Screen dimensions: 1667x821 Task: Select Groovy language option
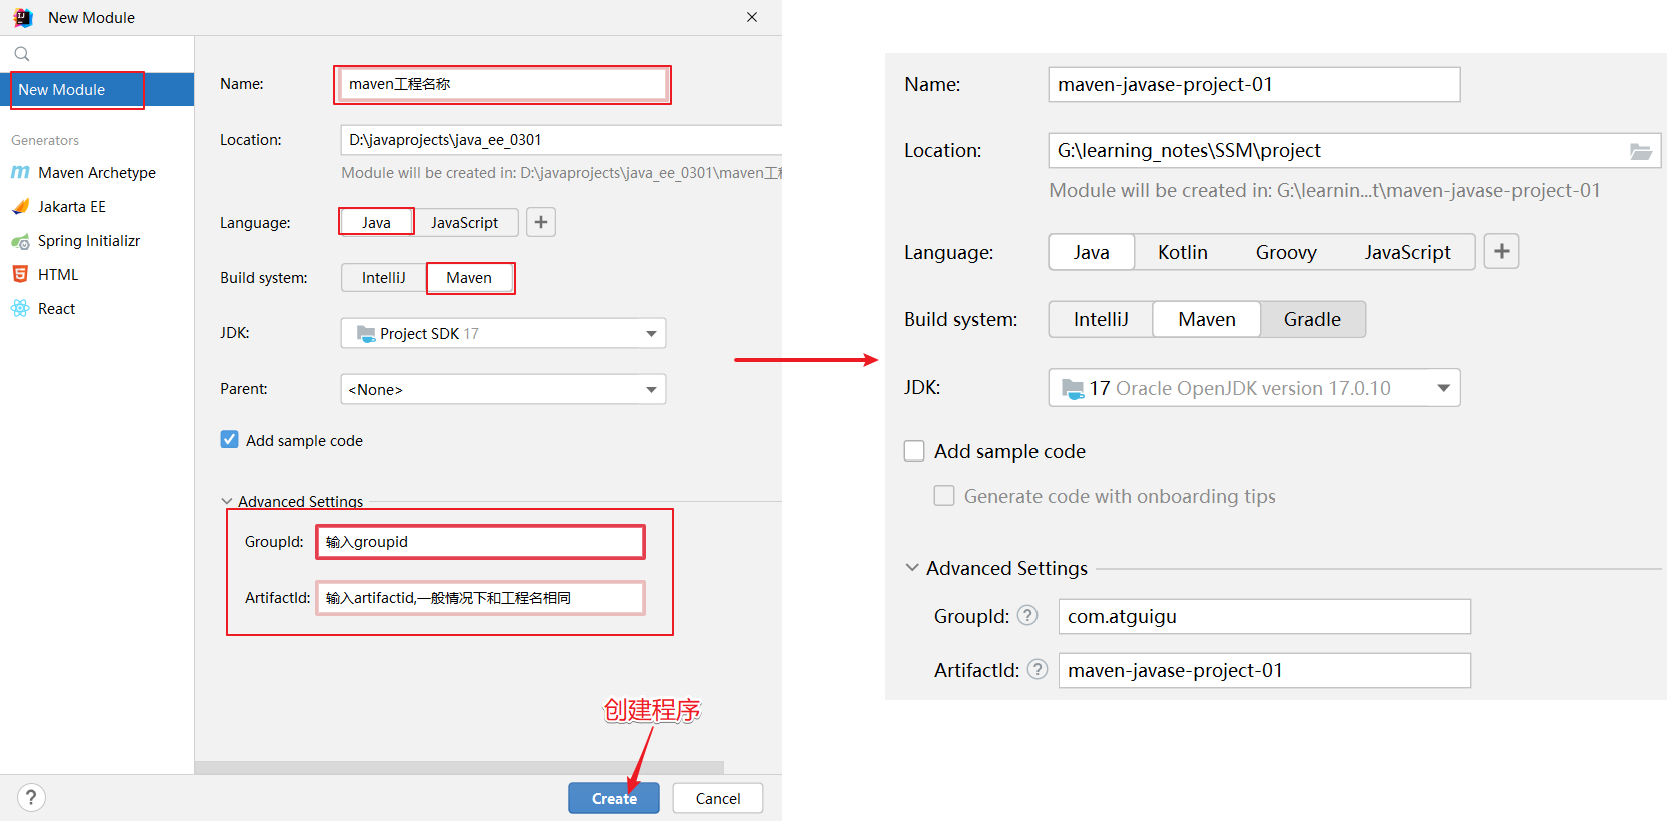1286,252
